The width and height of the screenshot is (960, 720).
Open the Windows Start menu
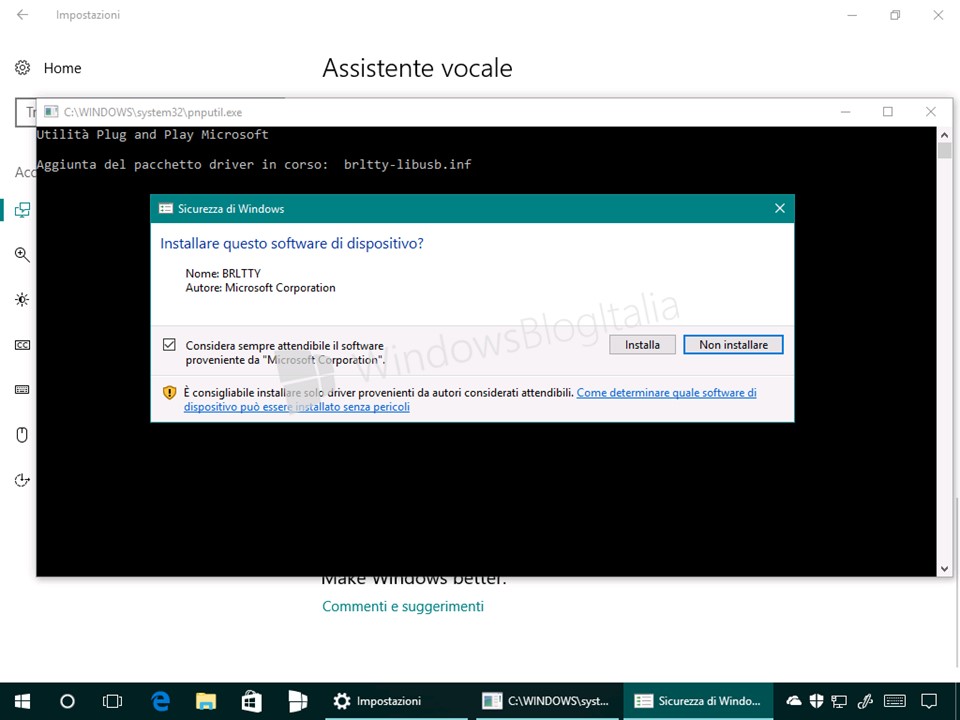coord(23,701)
